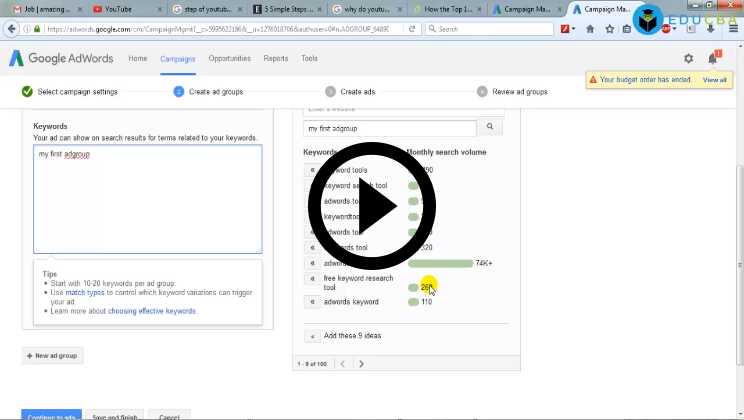Open the Campaigns menu item
The width and height of the screenshot is (744, 420).
point(178,59)
